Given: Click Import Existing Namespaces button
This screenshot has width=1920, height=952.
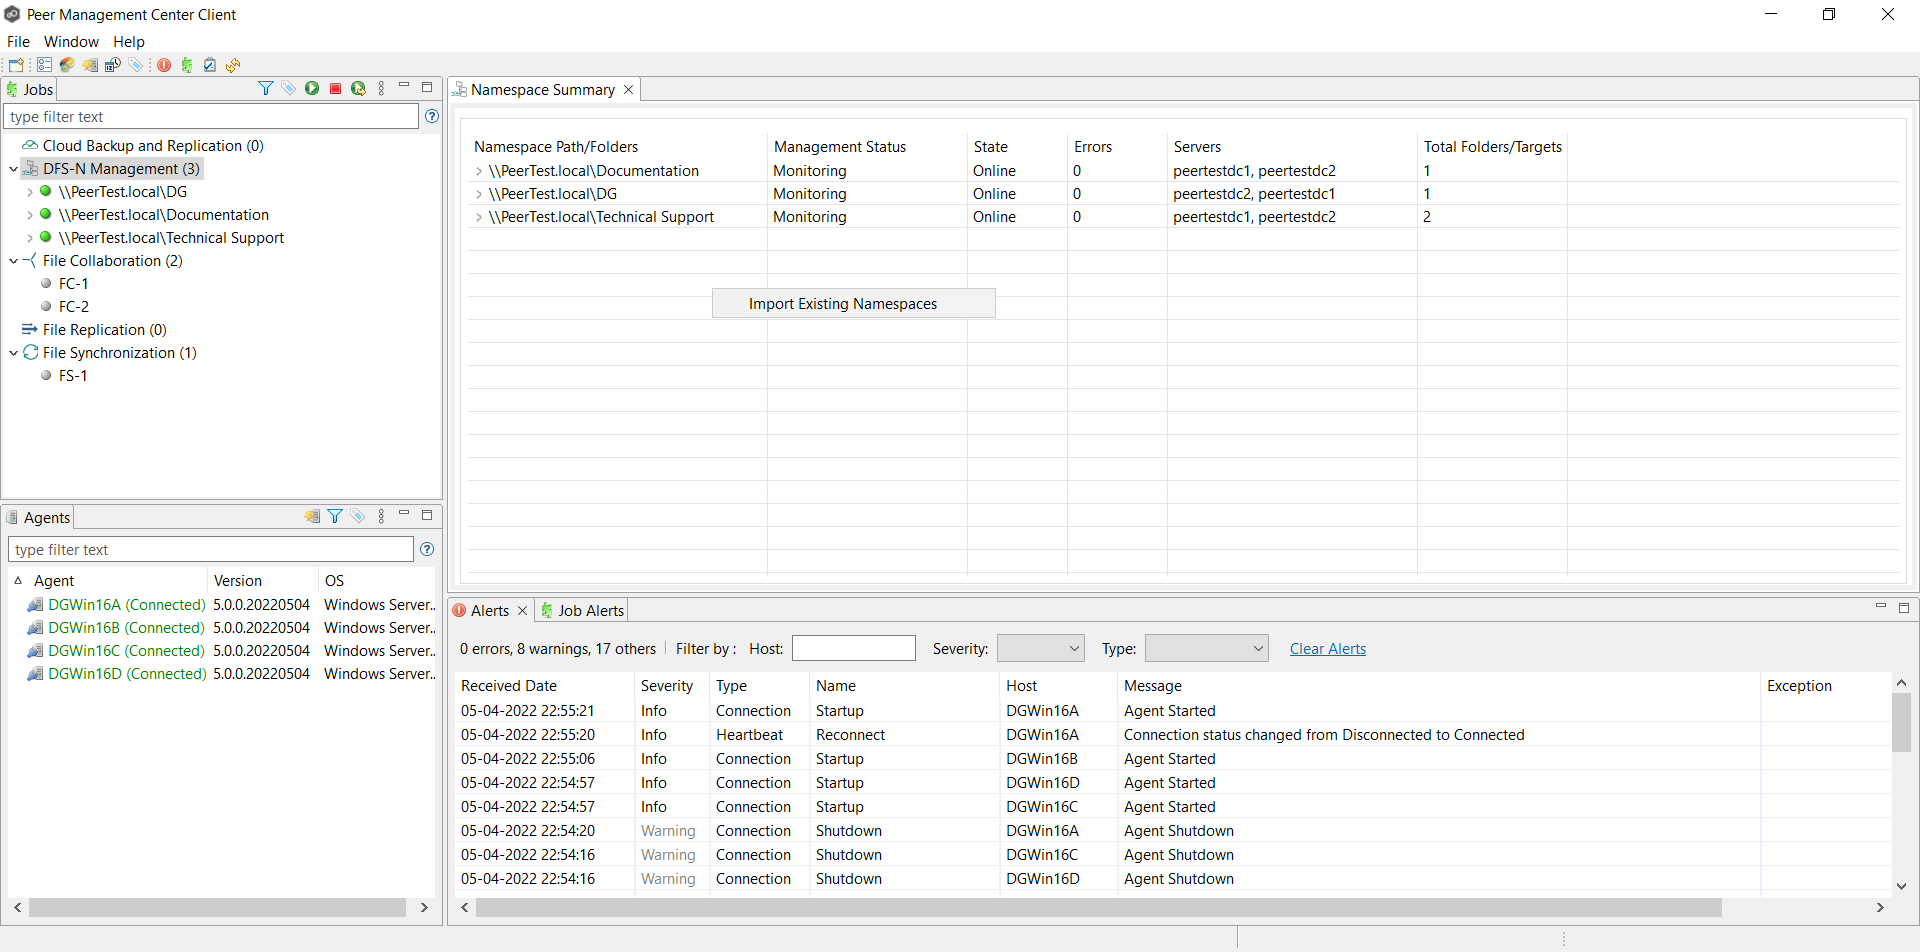Looking at the screenshot, I should point(853,303).
